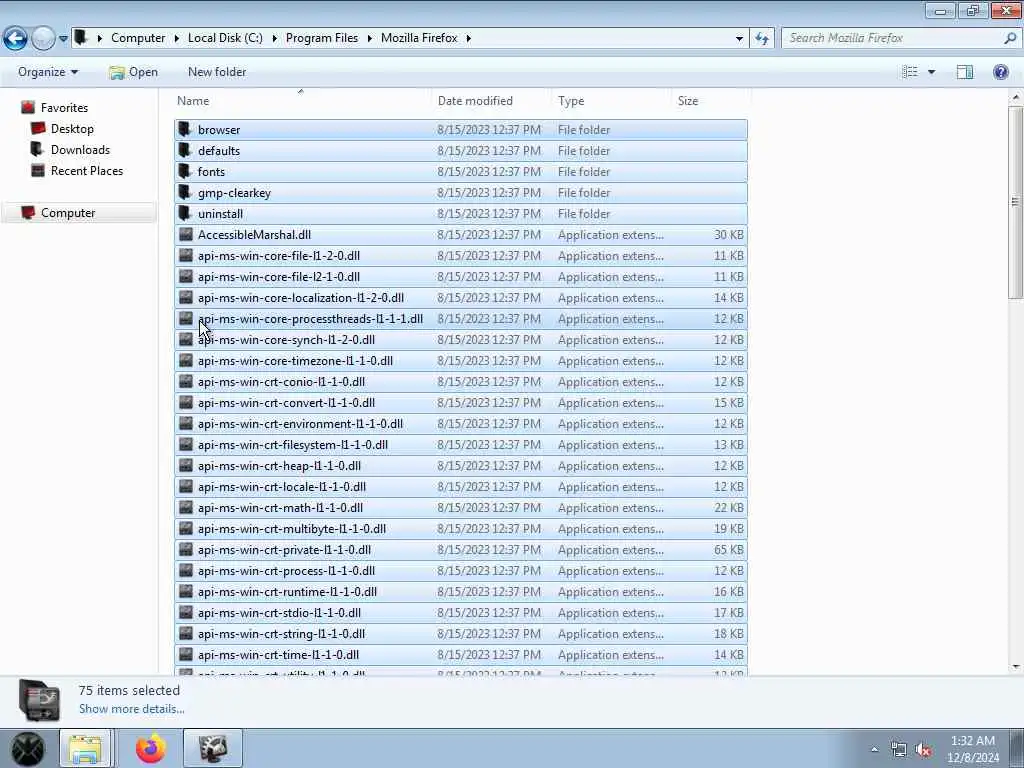This screenshot has height=768, width=1024.
Task: Click the defaults folder icon
Action: (x=185, y=150)
